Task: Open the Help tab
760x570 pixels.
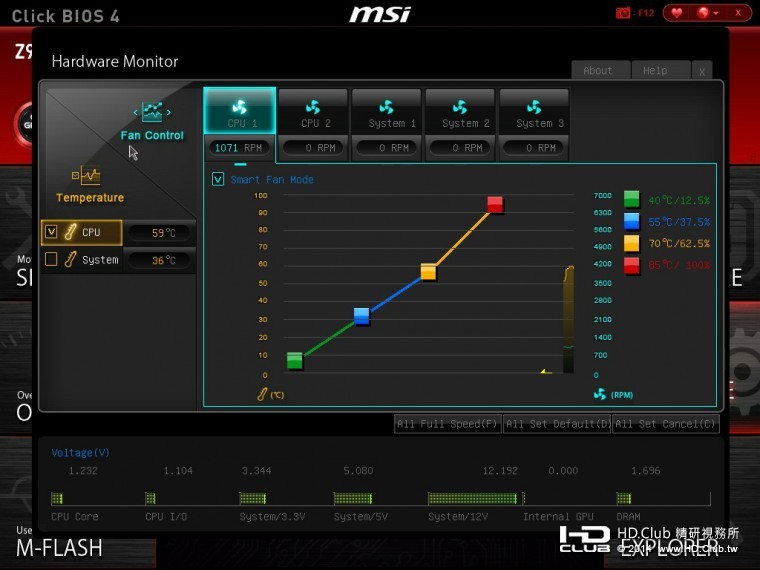Action: point(661,70)
